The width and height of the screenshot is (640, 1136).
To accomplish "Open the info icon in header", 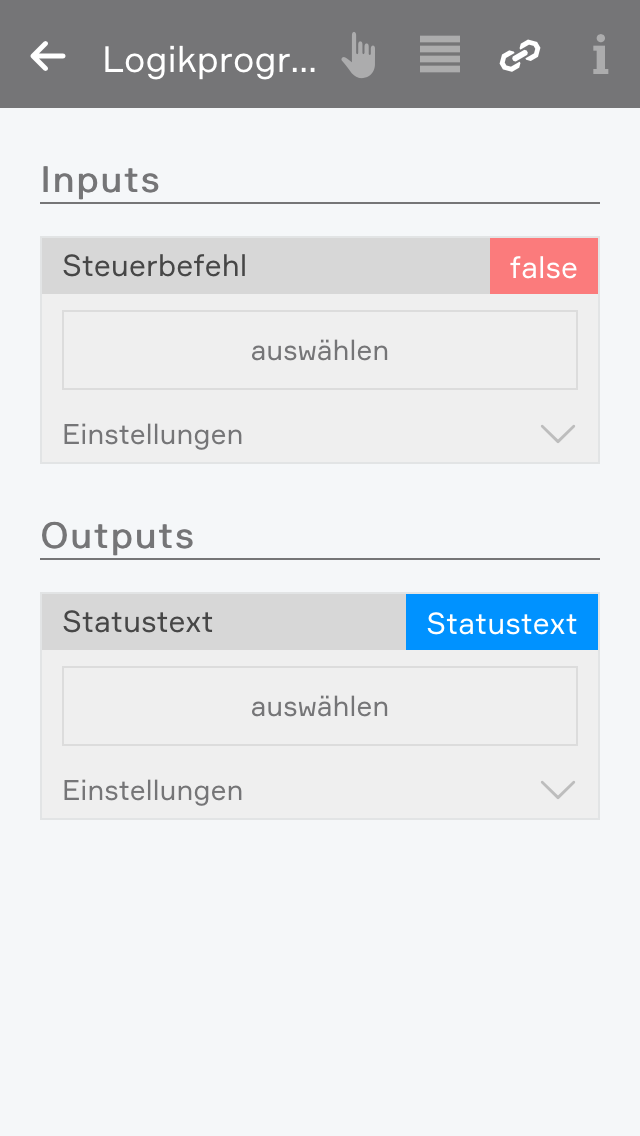I will pos(600,56).
